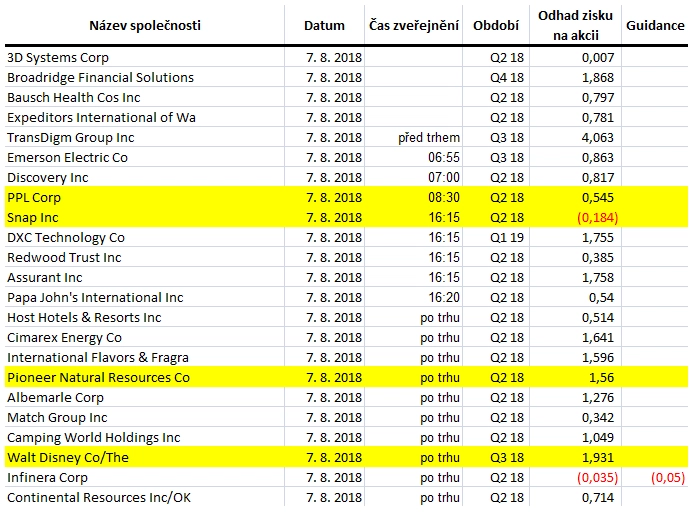Image resolution: width=694 pixels, height=513 pixels.
Task: Click the estimate value '0,781'
Action: [598, 117]
